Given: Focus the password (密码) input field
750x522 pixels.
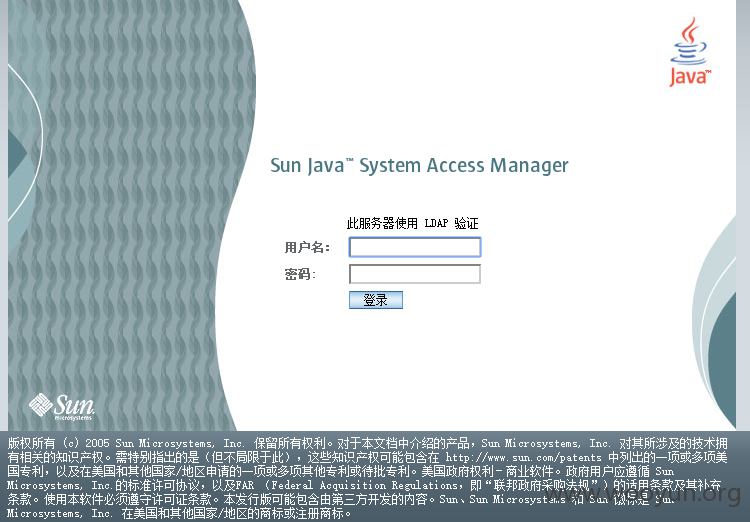Looking at the screenshot, I should 415,274.
